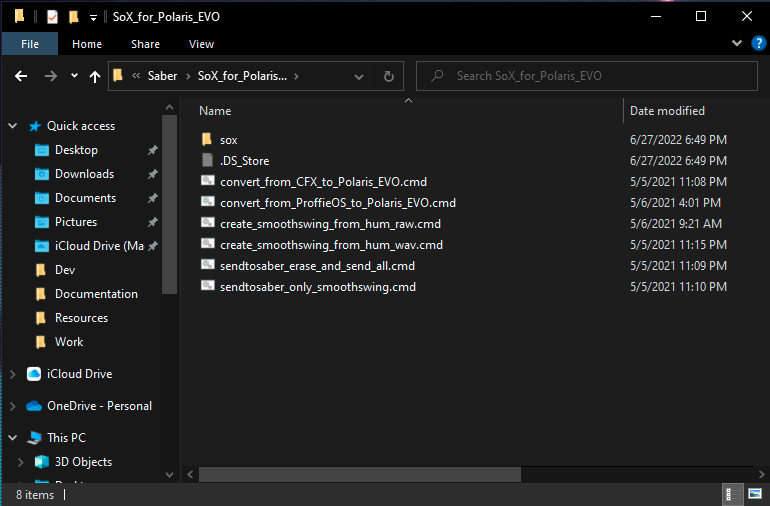Screen dimensions: 770x506
Task: Click the Properties icon in title bar
Action: (51, 17)
